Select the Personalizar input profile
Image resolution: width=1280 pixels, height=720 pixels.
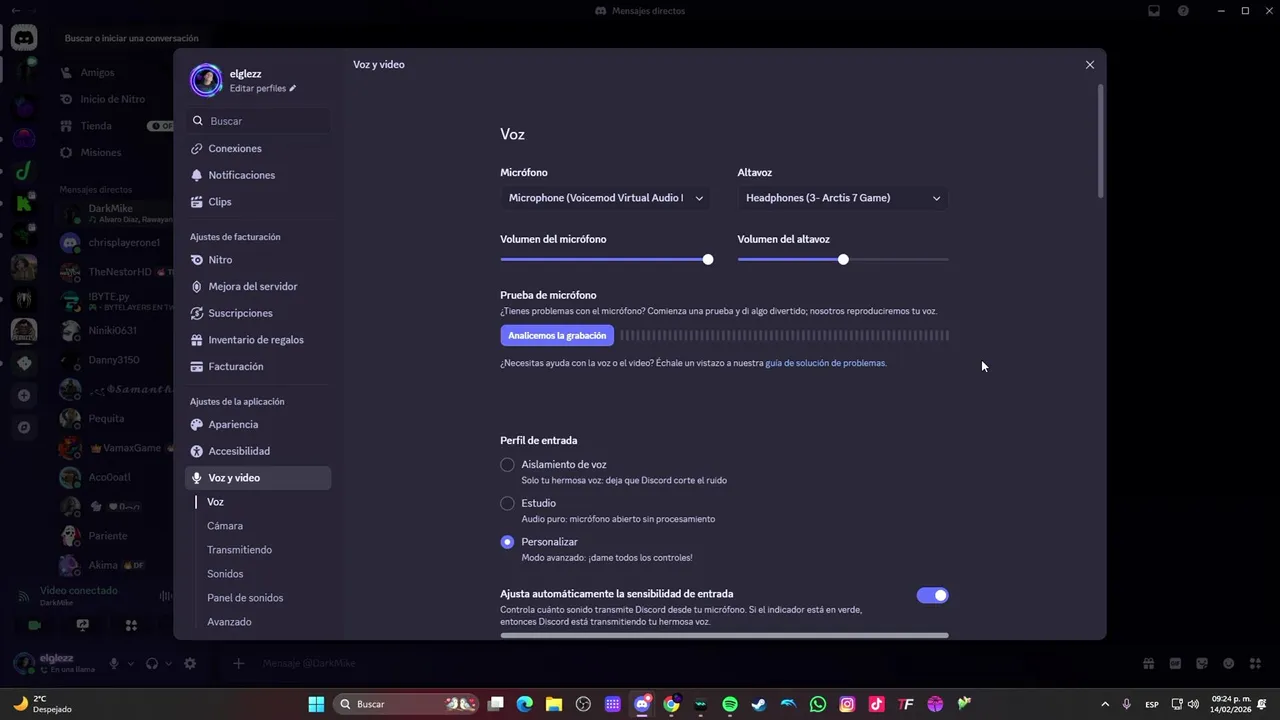[507, 542]
